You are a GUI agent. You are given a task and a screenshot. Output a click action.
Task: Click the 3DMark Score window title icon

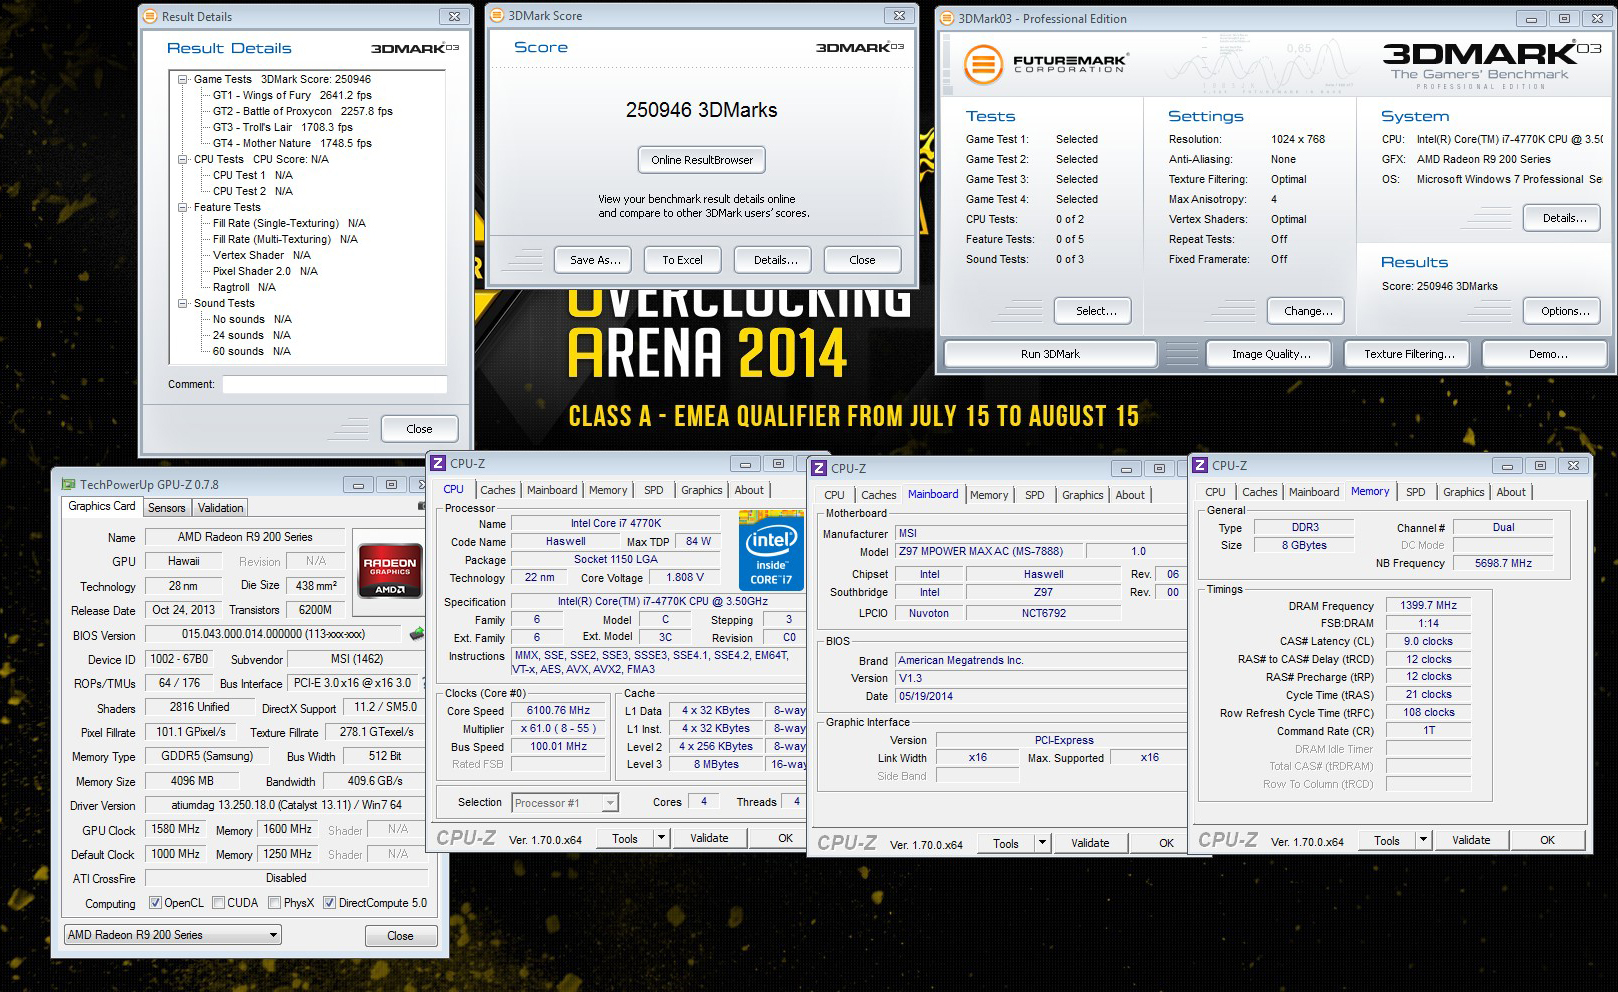click(497, 15)
